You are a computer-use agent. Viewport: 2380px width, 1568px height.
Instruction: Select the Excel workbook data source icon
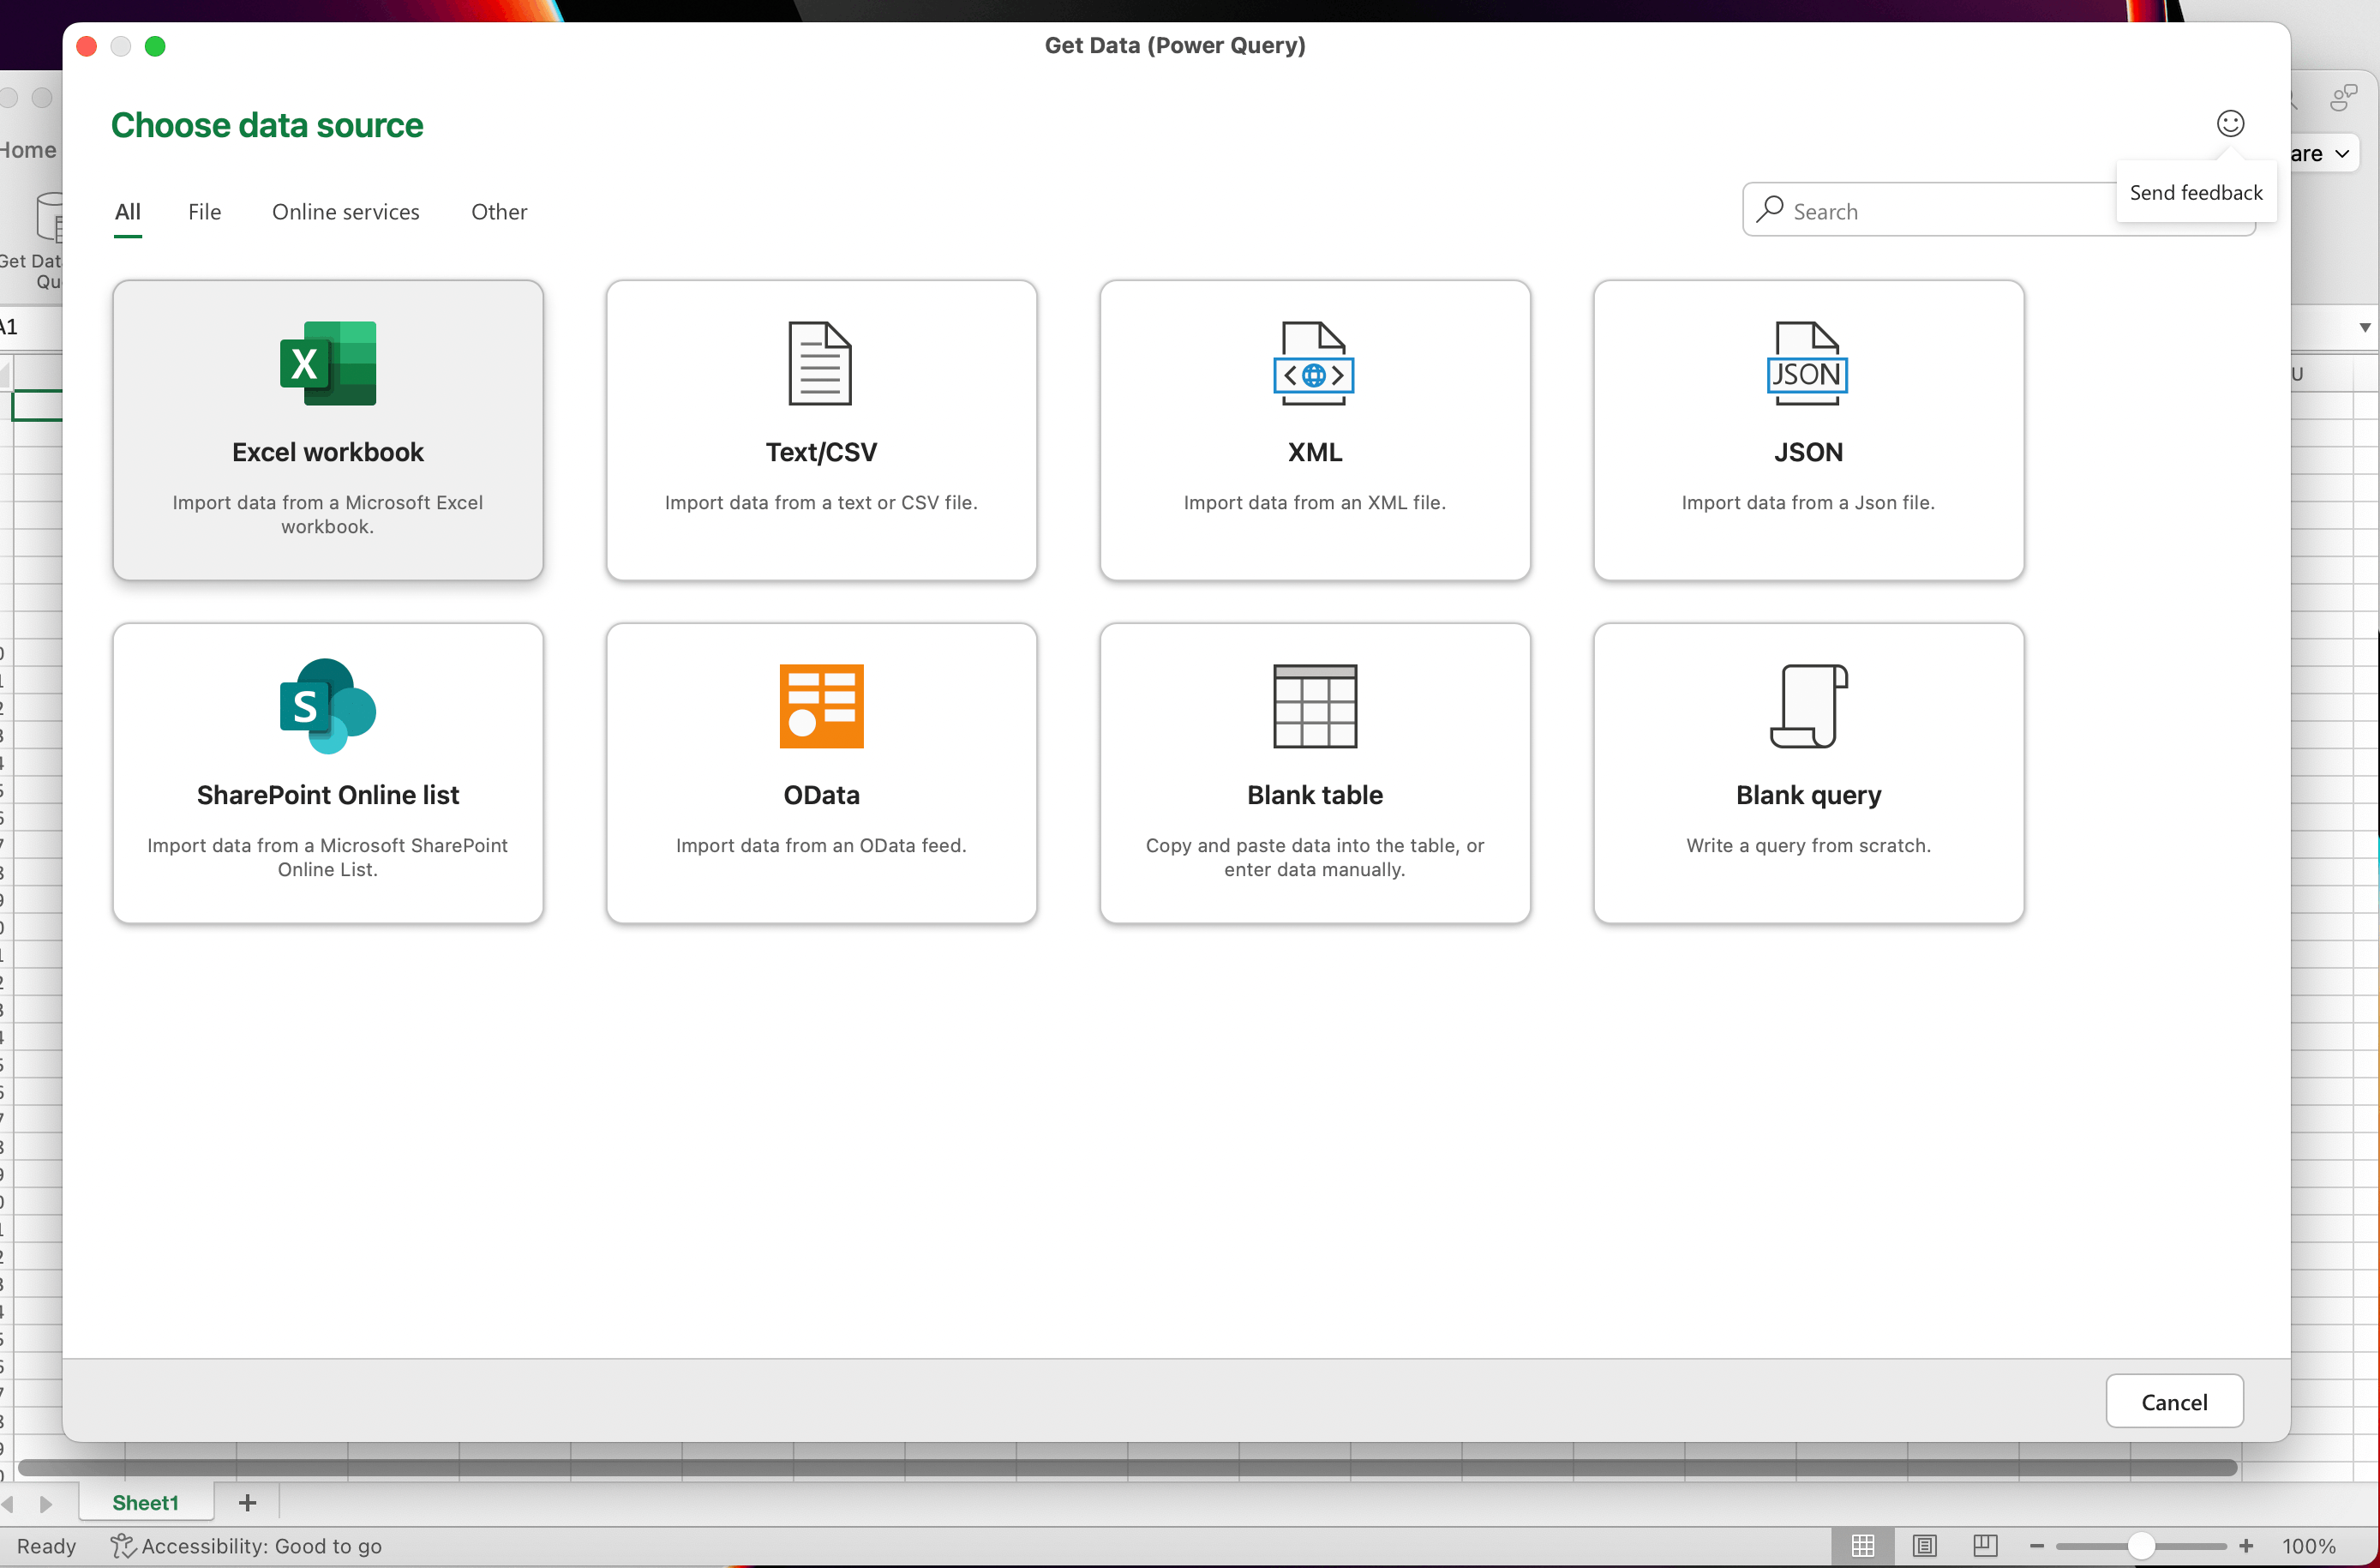point(327,363)
